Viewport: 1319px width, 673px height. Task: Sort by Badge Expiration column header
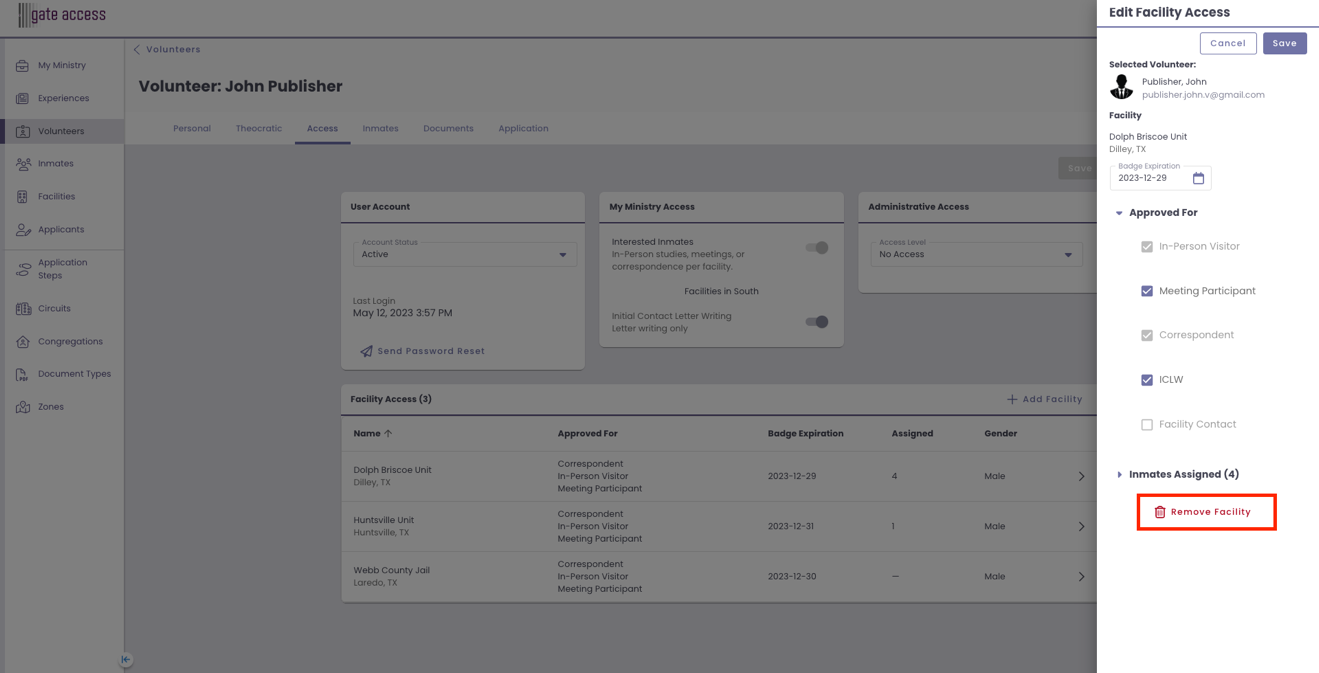click(x=805, y=434)
